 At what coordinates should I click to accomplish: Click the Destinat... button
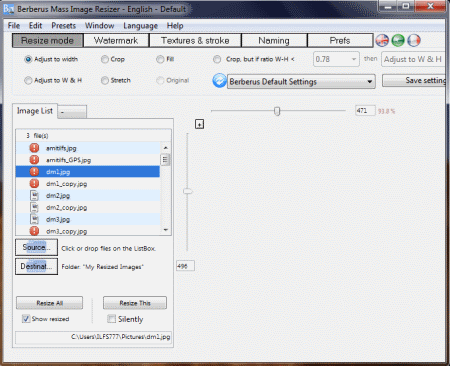36,266
